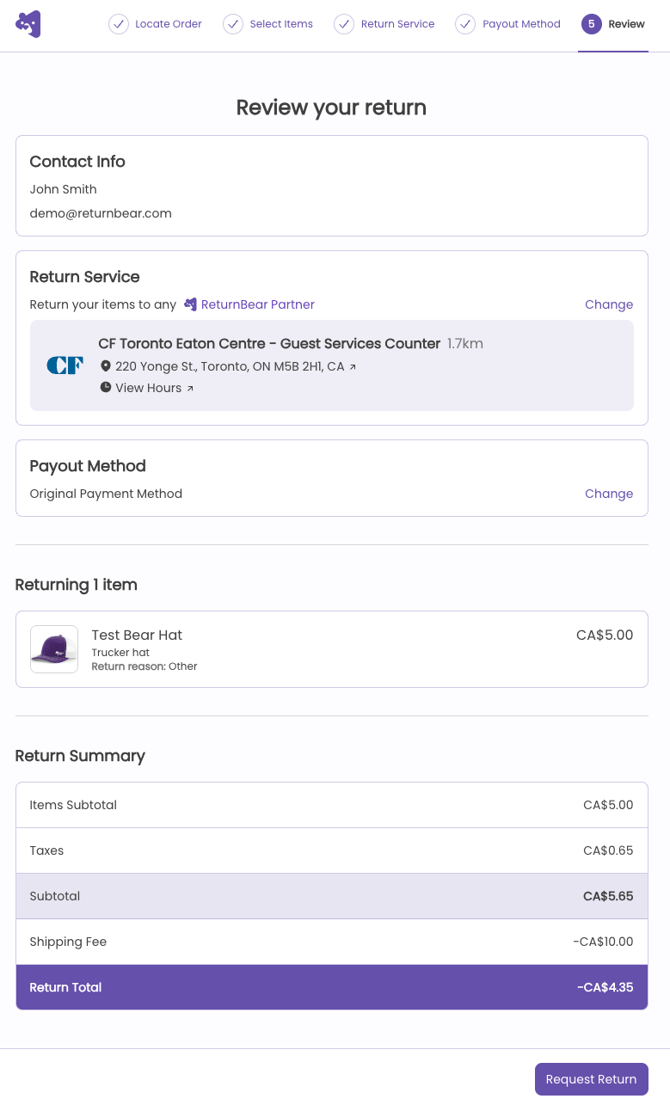
Task: Click the clock icon beside View Hours
Action: click(105, 388)
